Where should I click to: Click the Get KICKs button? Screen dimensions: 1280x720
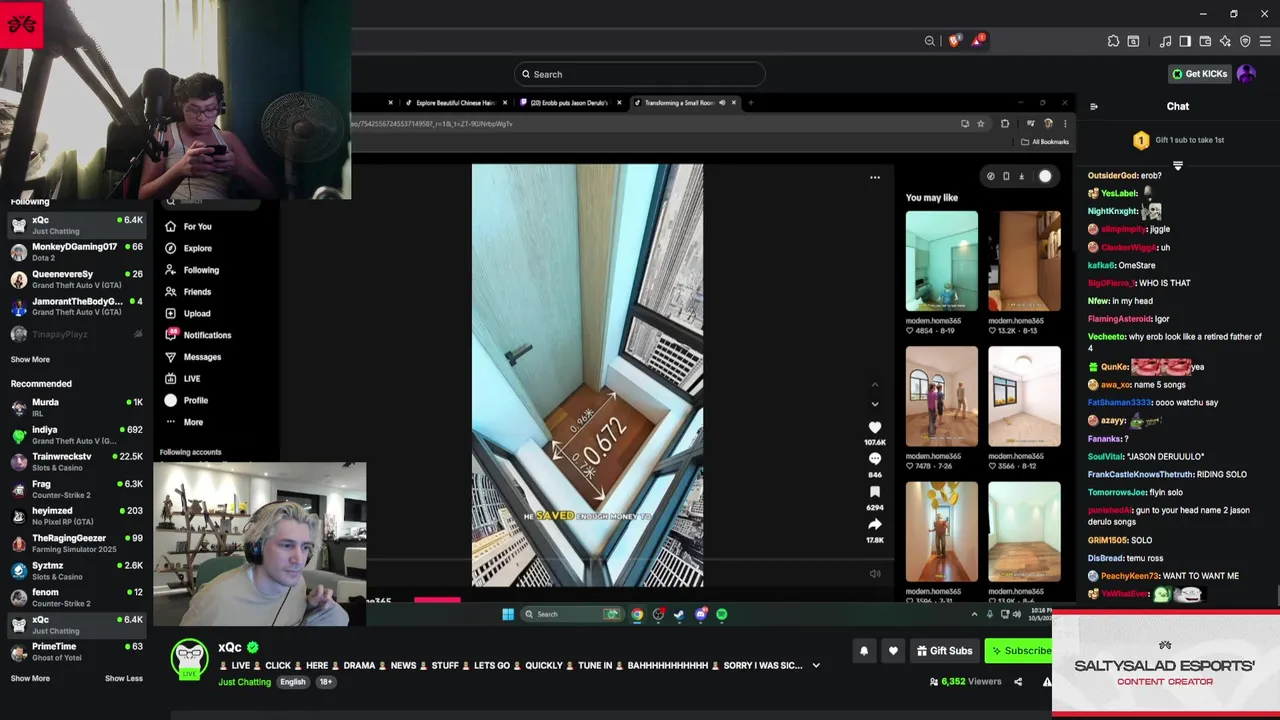coord(1199,74)
